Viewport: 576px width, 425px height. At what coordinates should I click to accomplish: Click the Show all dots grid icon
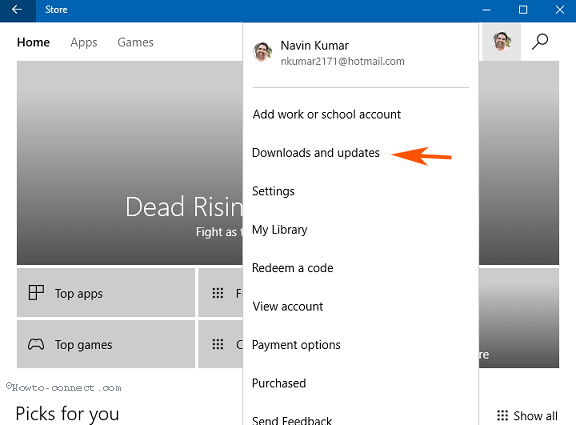click(x=502, y=415)
